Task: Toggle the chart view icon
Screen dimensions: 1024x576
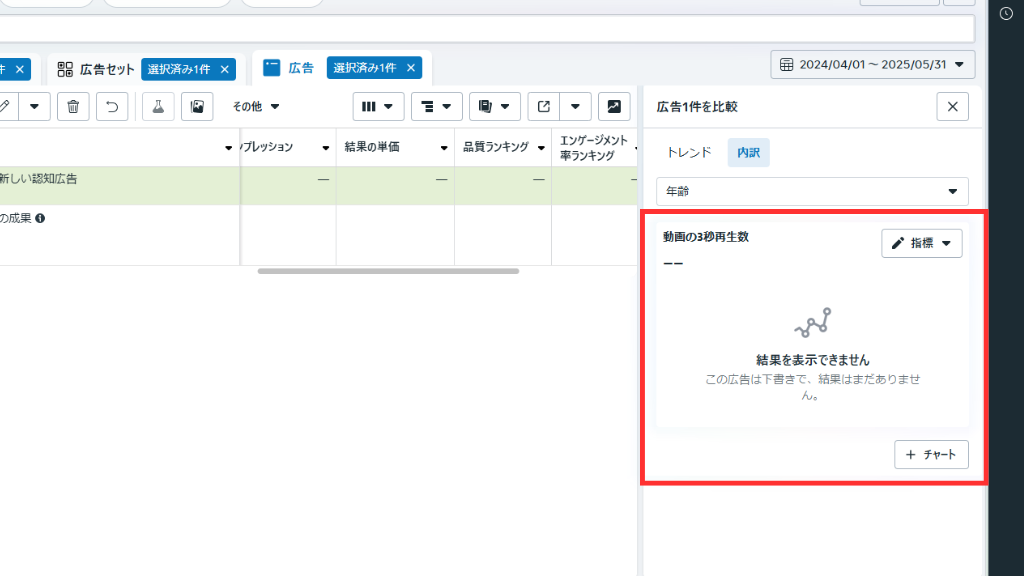Action: [613, 106]
